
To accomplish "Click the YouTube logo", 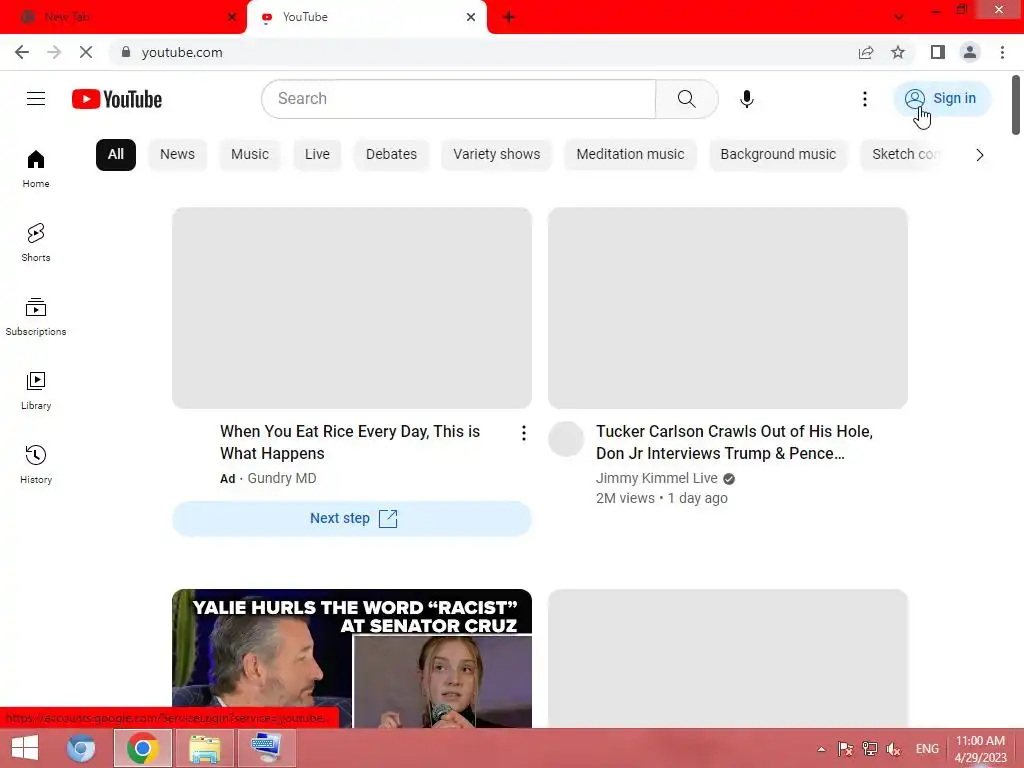I will point(117,99).
